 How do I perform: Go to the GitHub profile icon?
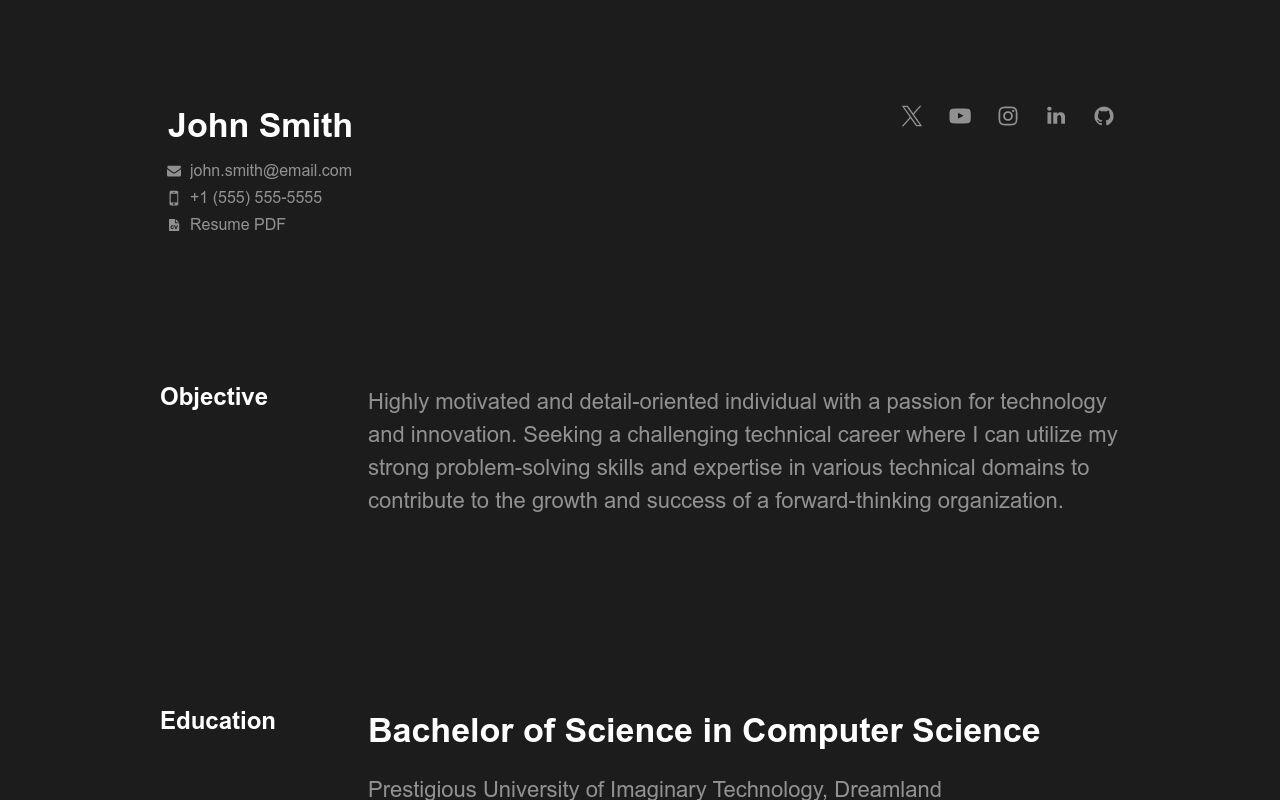tap(1104, 116)
